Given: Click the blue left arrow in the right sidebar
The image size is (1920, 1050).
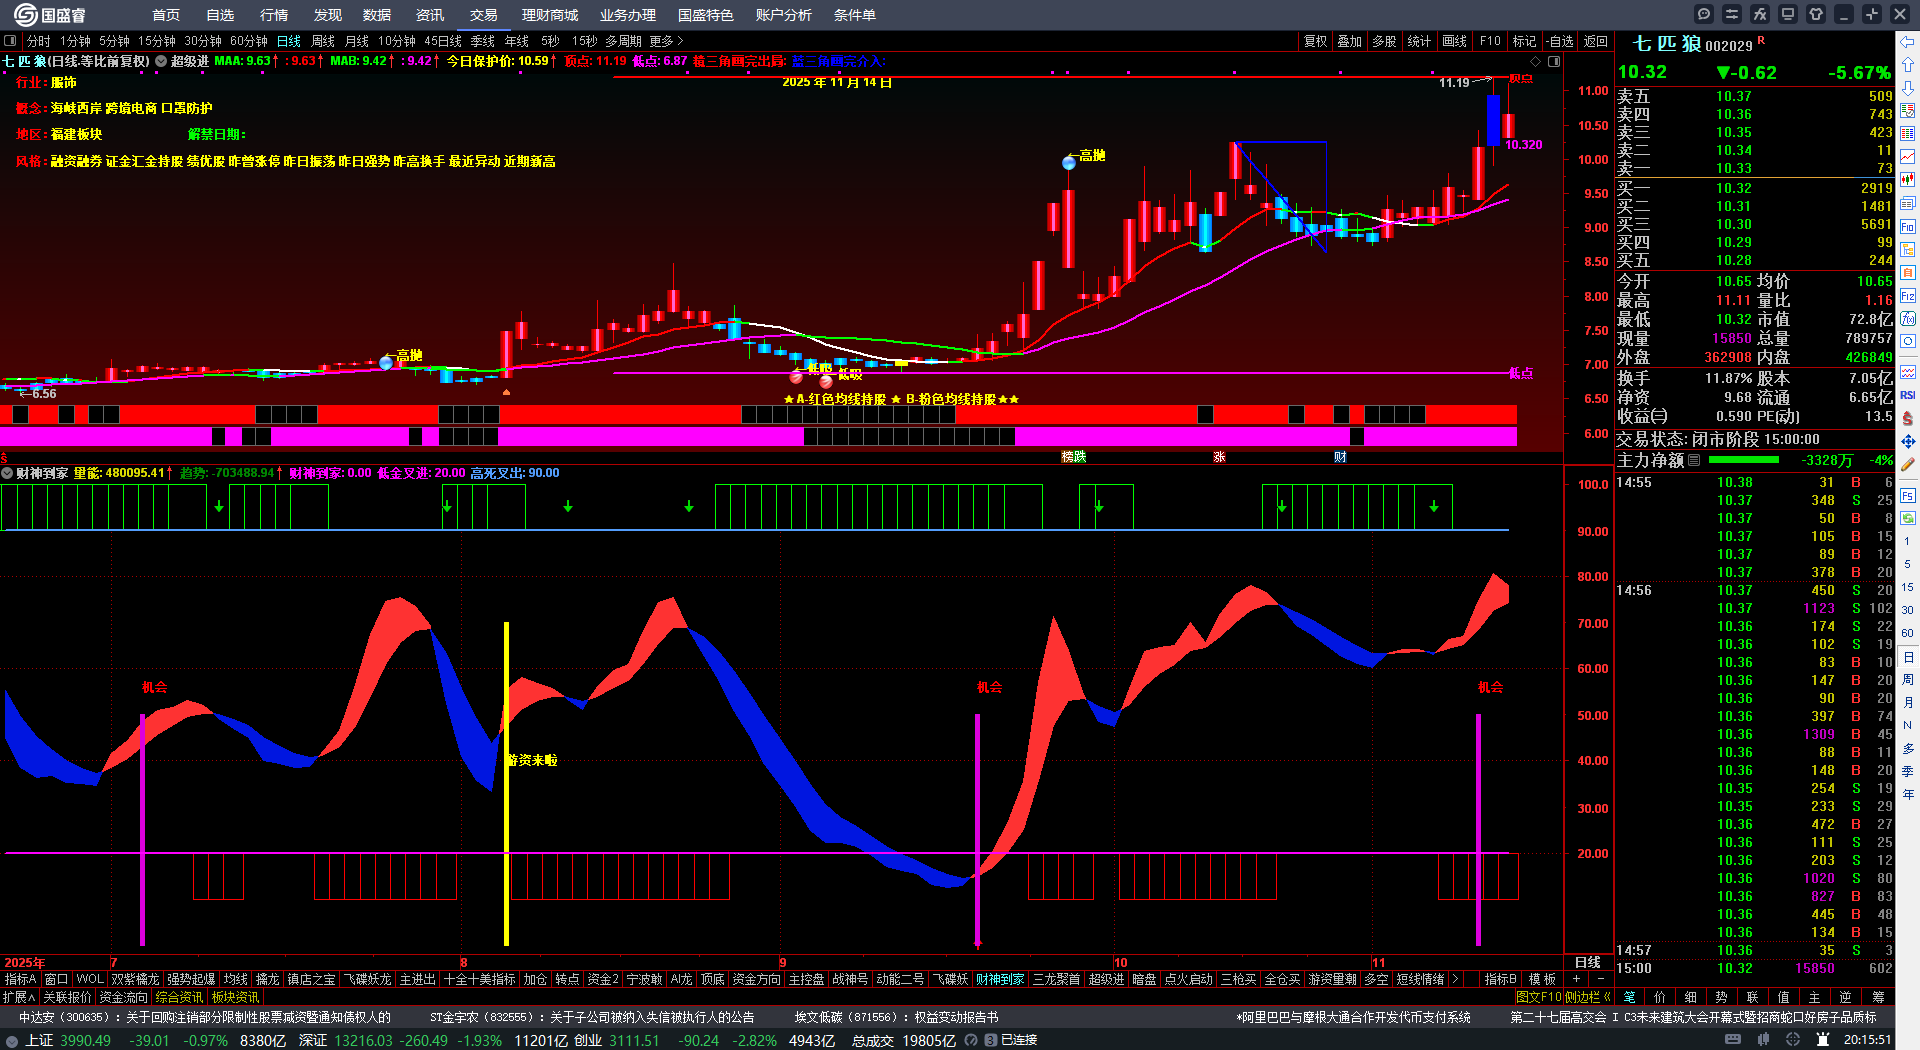Looking at the screenshot, I should [1908, 41].
